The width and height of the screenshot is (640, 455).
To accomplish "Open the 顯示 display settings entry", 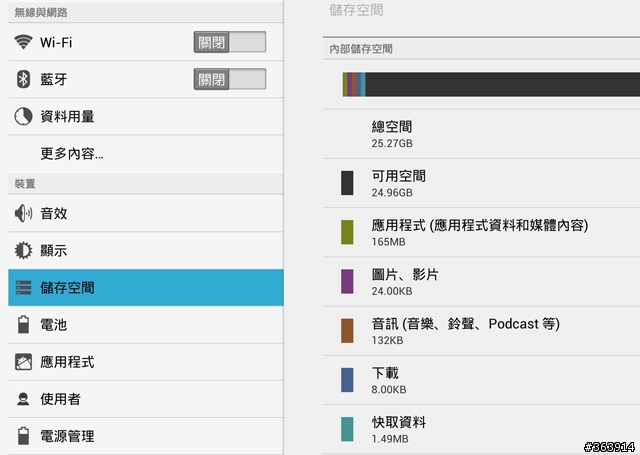I will [x=146, y=250].
